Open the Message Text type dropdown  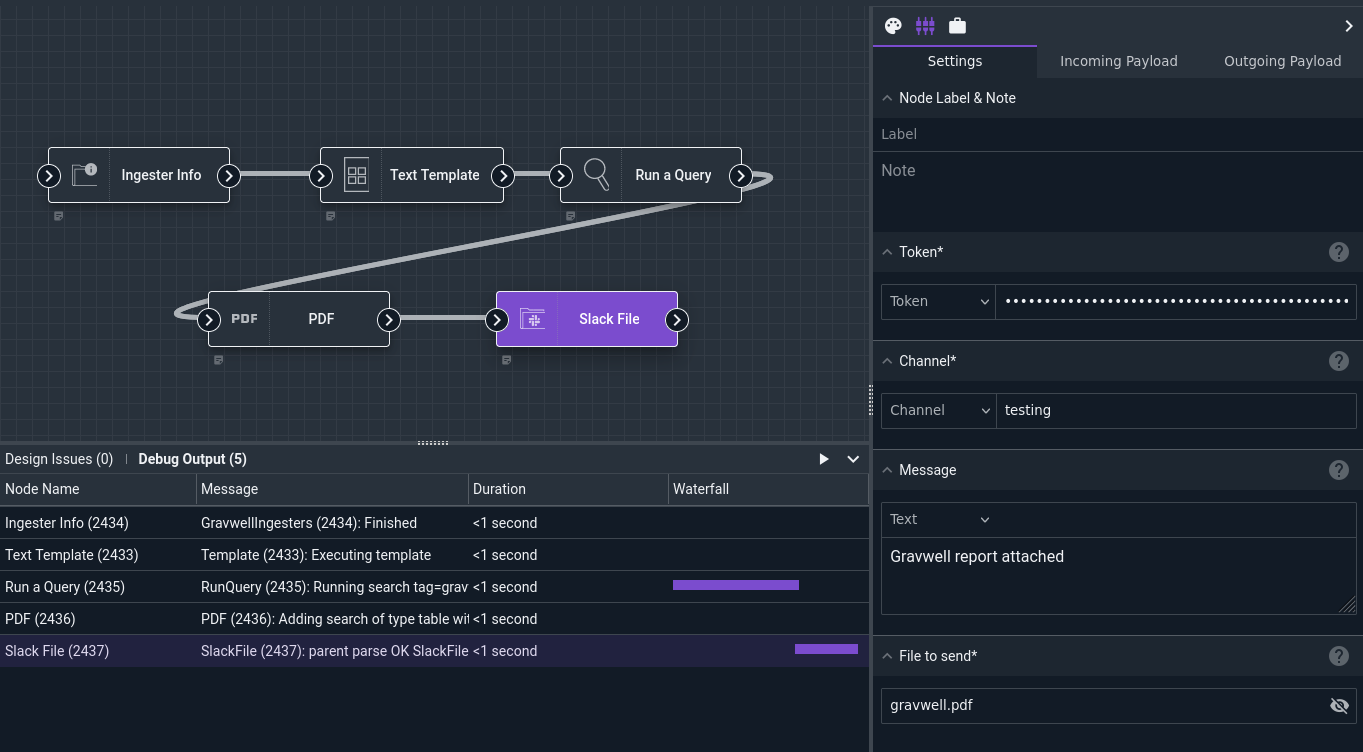pyautogui.click(x=938, y=519)
